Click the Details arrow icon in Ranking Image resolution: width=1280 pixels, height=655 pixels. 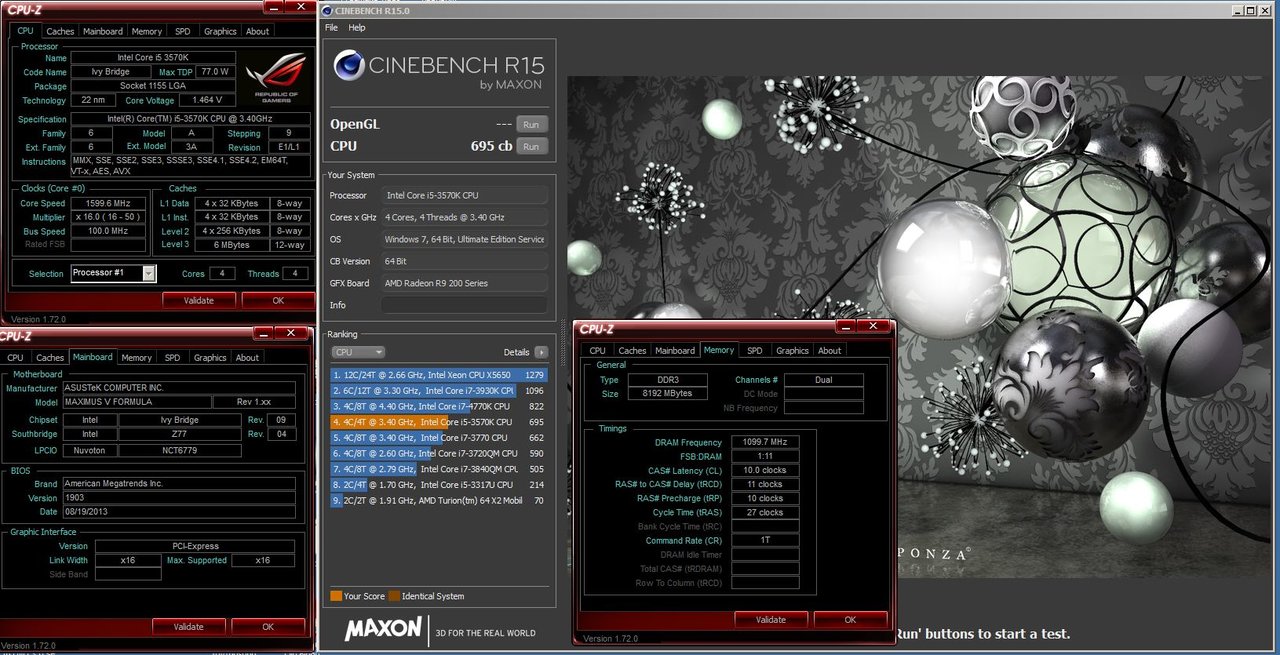point(542,352)
